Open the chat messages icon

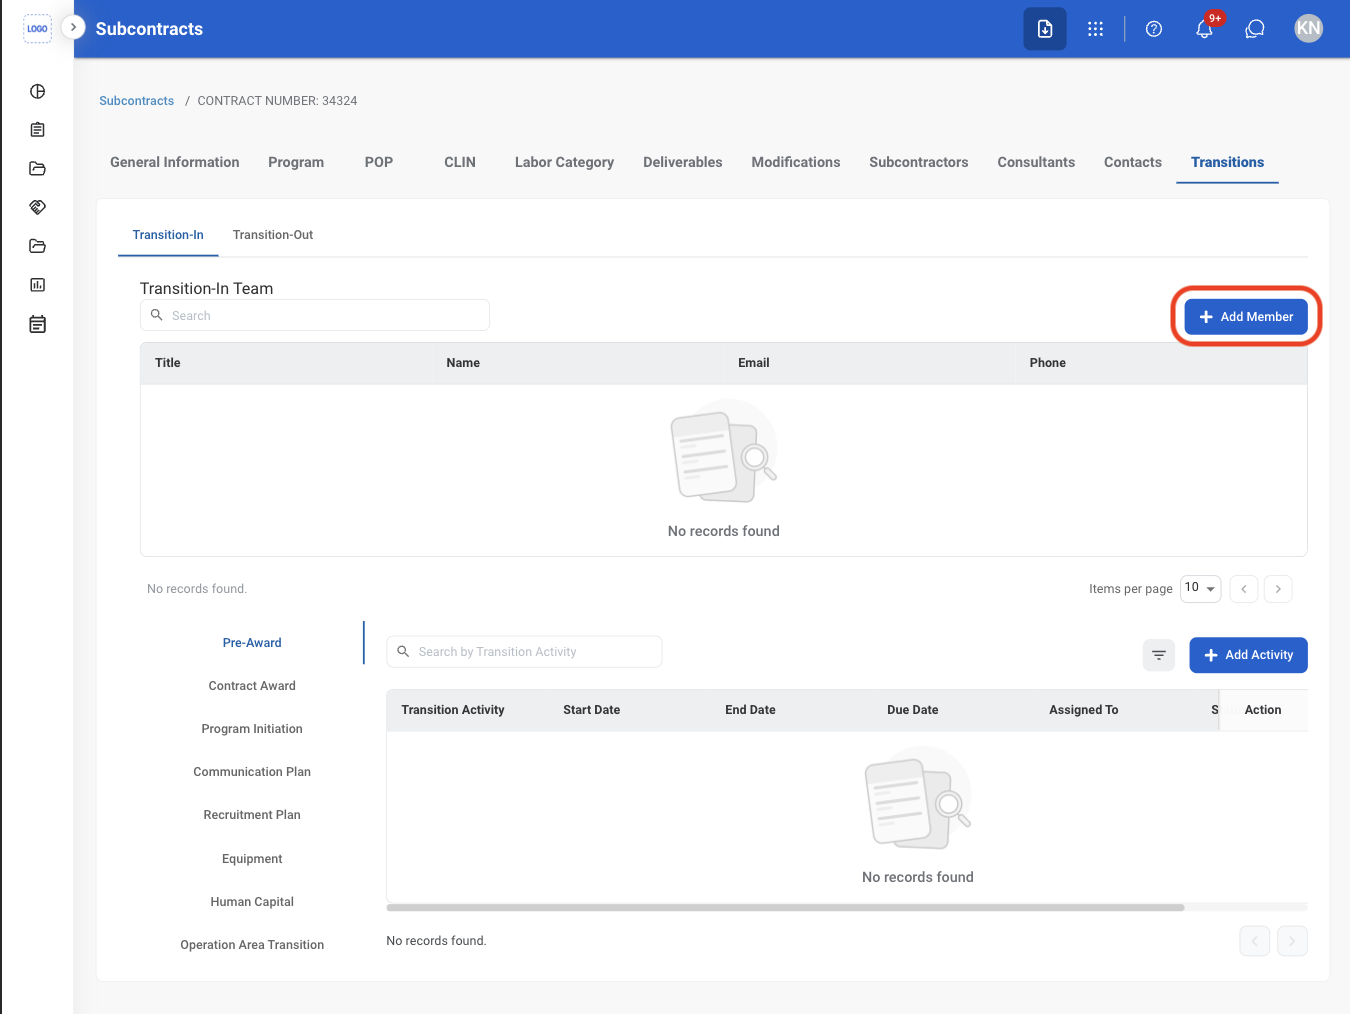coord(1255,29)
